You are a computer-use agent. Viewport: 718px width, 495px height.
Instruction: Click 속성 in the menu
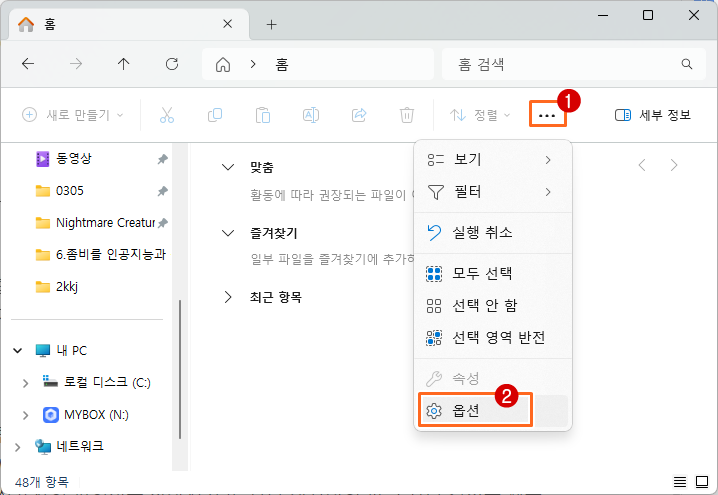tap(493, 379)
